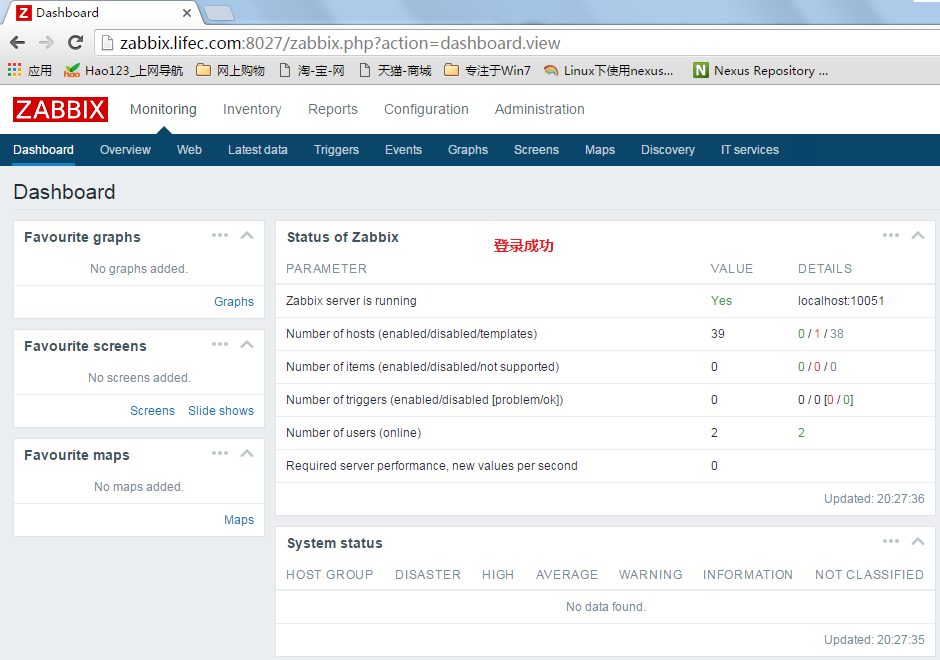Collapse the Favourite screens widget

tap(247, 345)
